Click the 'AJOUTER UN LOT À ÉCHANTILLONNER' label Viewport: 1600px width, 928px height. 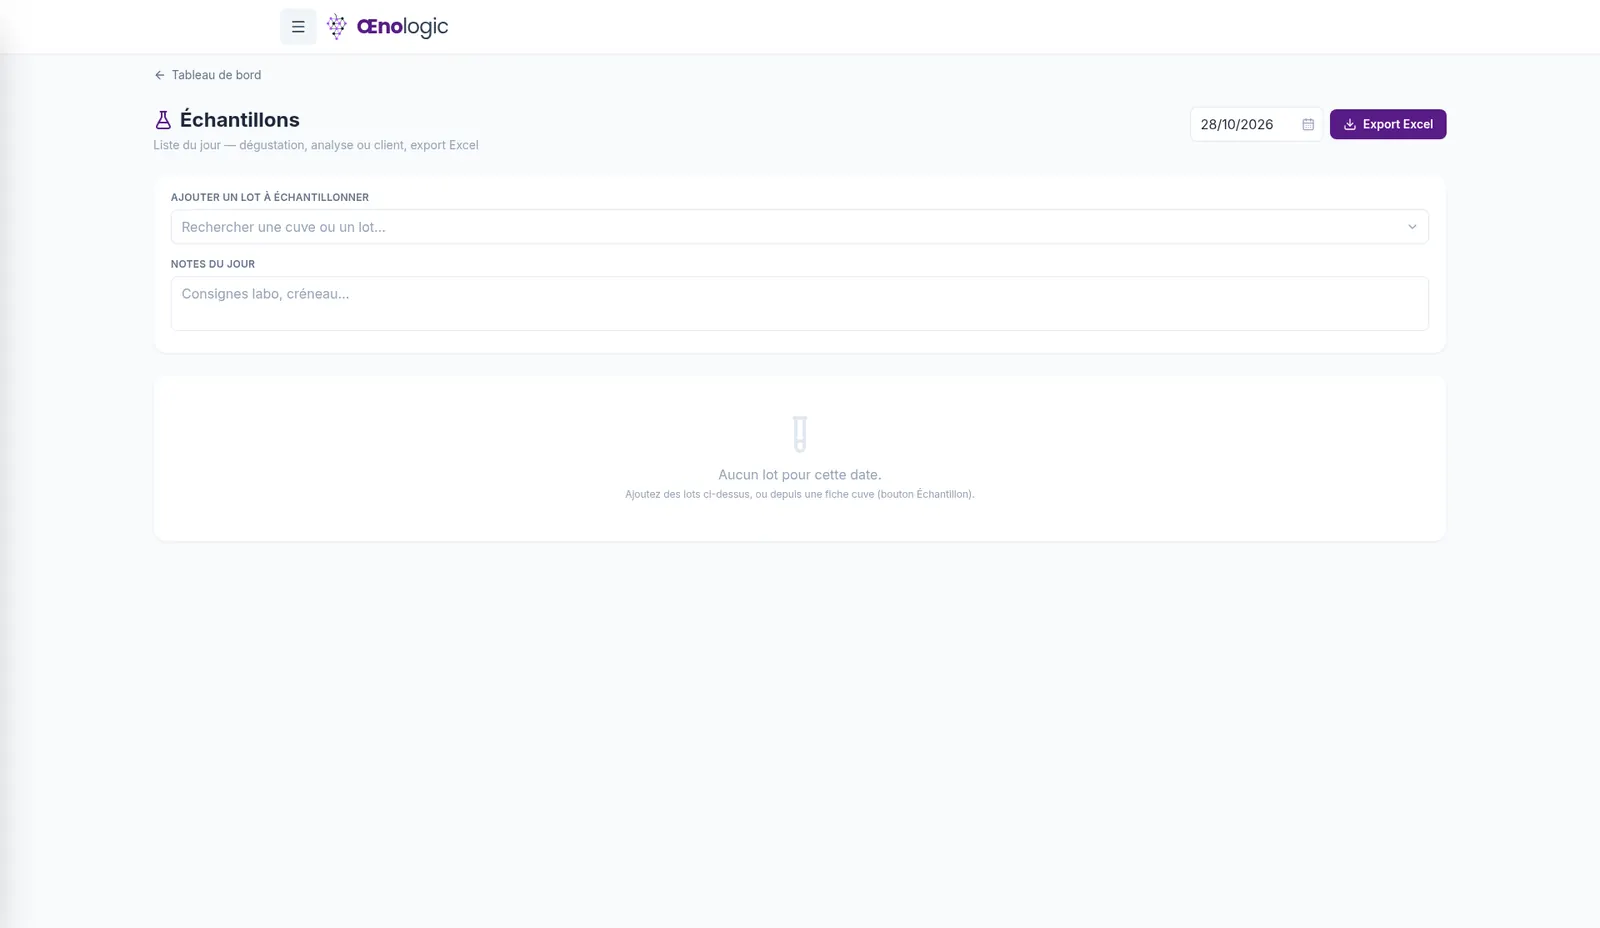coord(270,197)
